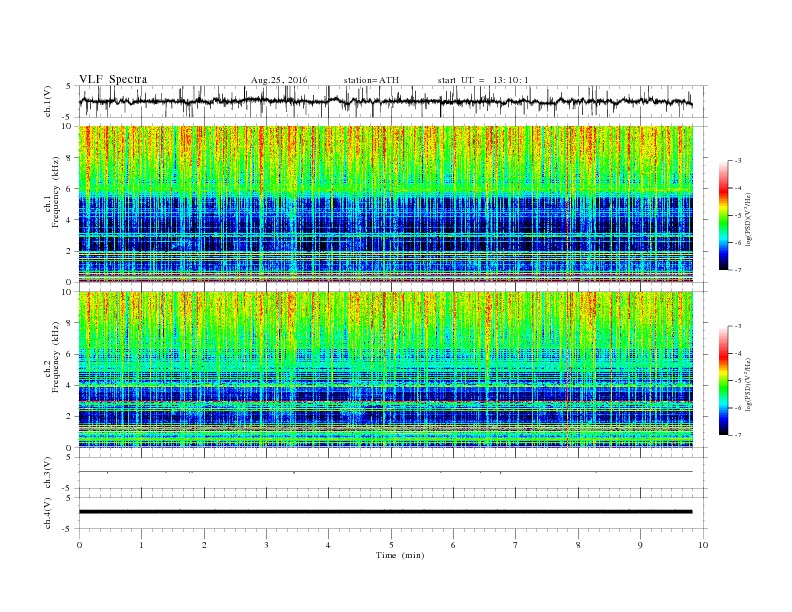Screen dimensions: 792x612
Task: Click the -6 tick on ch.2 color bar
Action: [737, 408]
